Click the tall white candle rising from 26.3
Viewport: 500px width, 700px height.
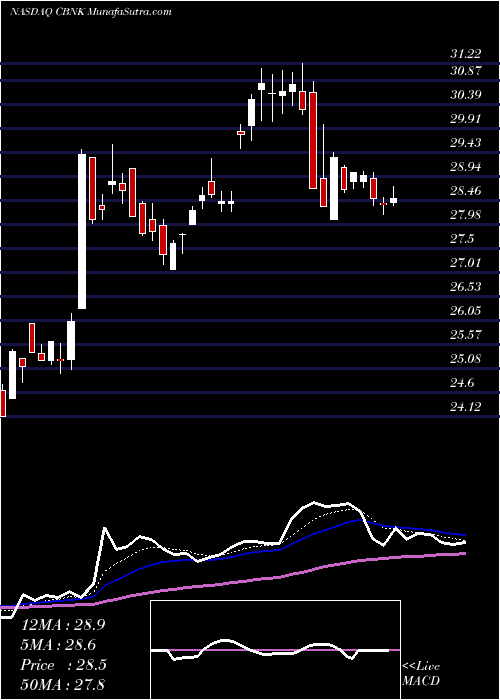pyautogui.click(x=82, y=231)
